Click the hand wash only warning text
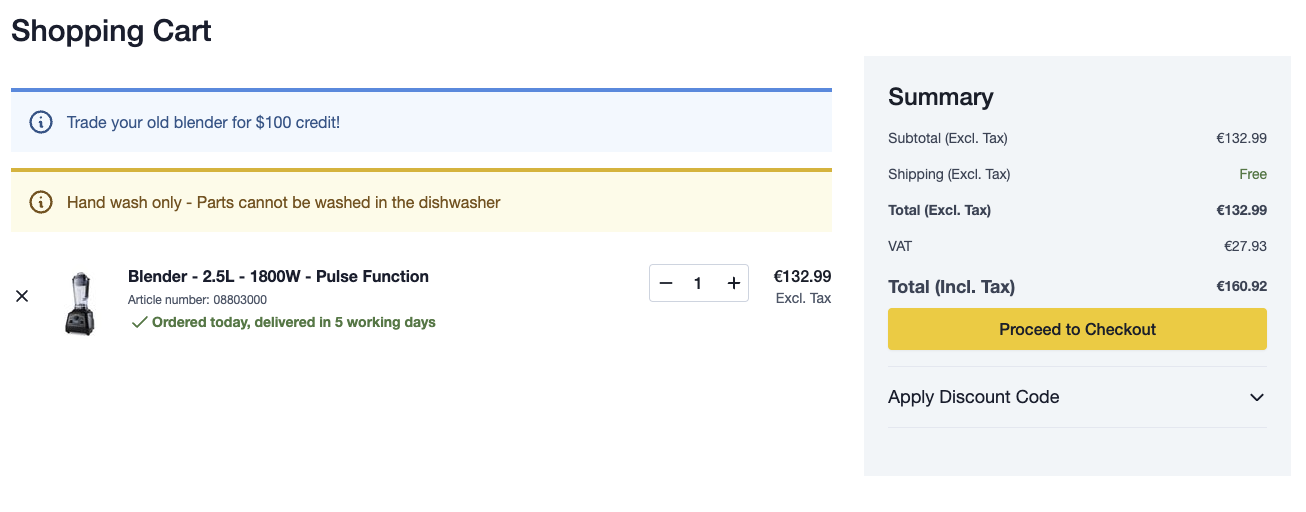Screen dimensions: 1306x512 coord(283,203)
